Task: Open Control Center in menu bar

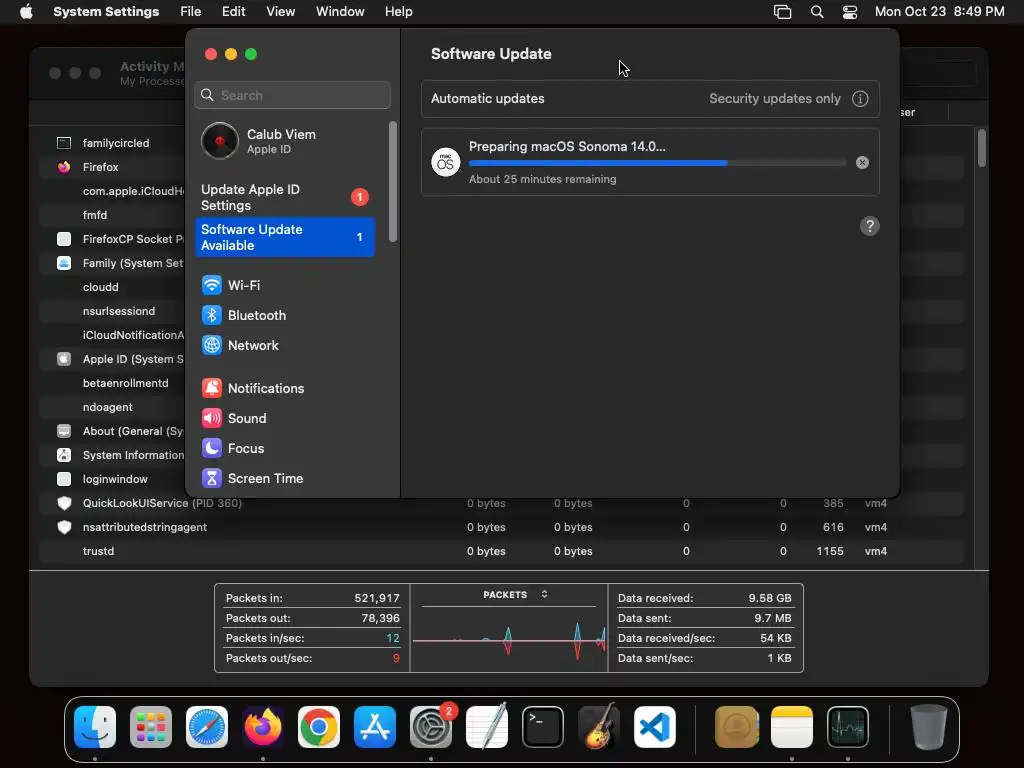Action: 850,12
